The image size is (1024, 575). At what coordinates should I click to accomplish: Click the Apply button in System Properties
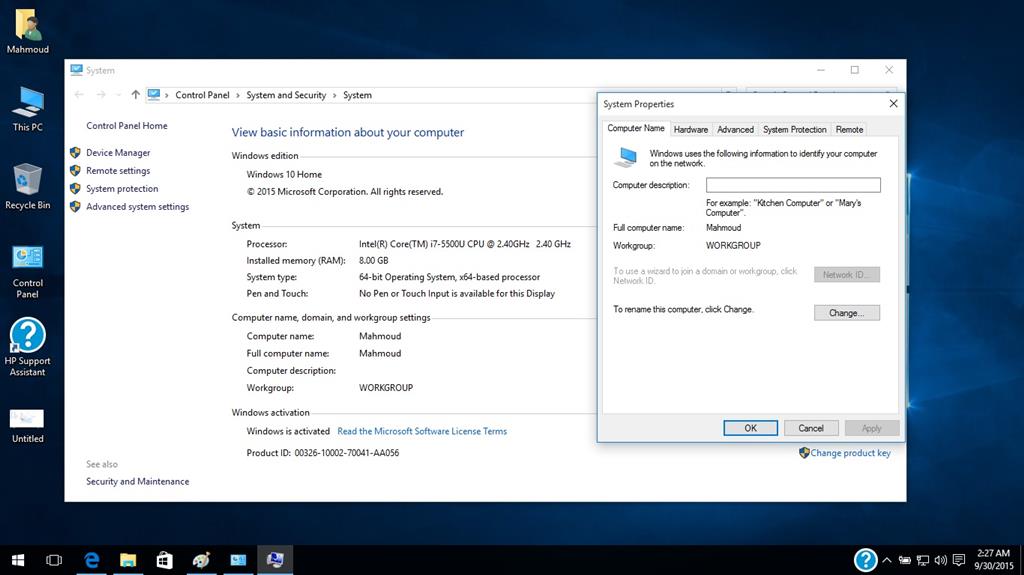coord(871,428)
